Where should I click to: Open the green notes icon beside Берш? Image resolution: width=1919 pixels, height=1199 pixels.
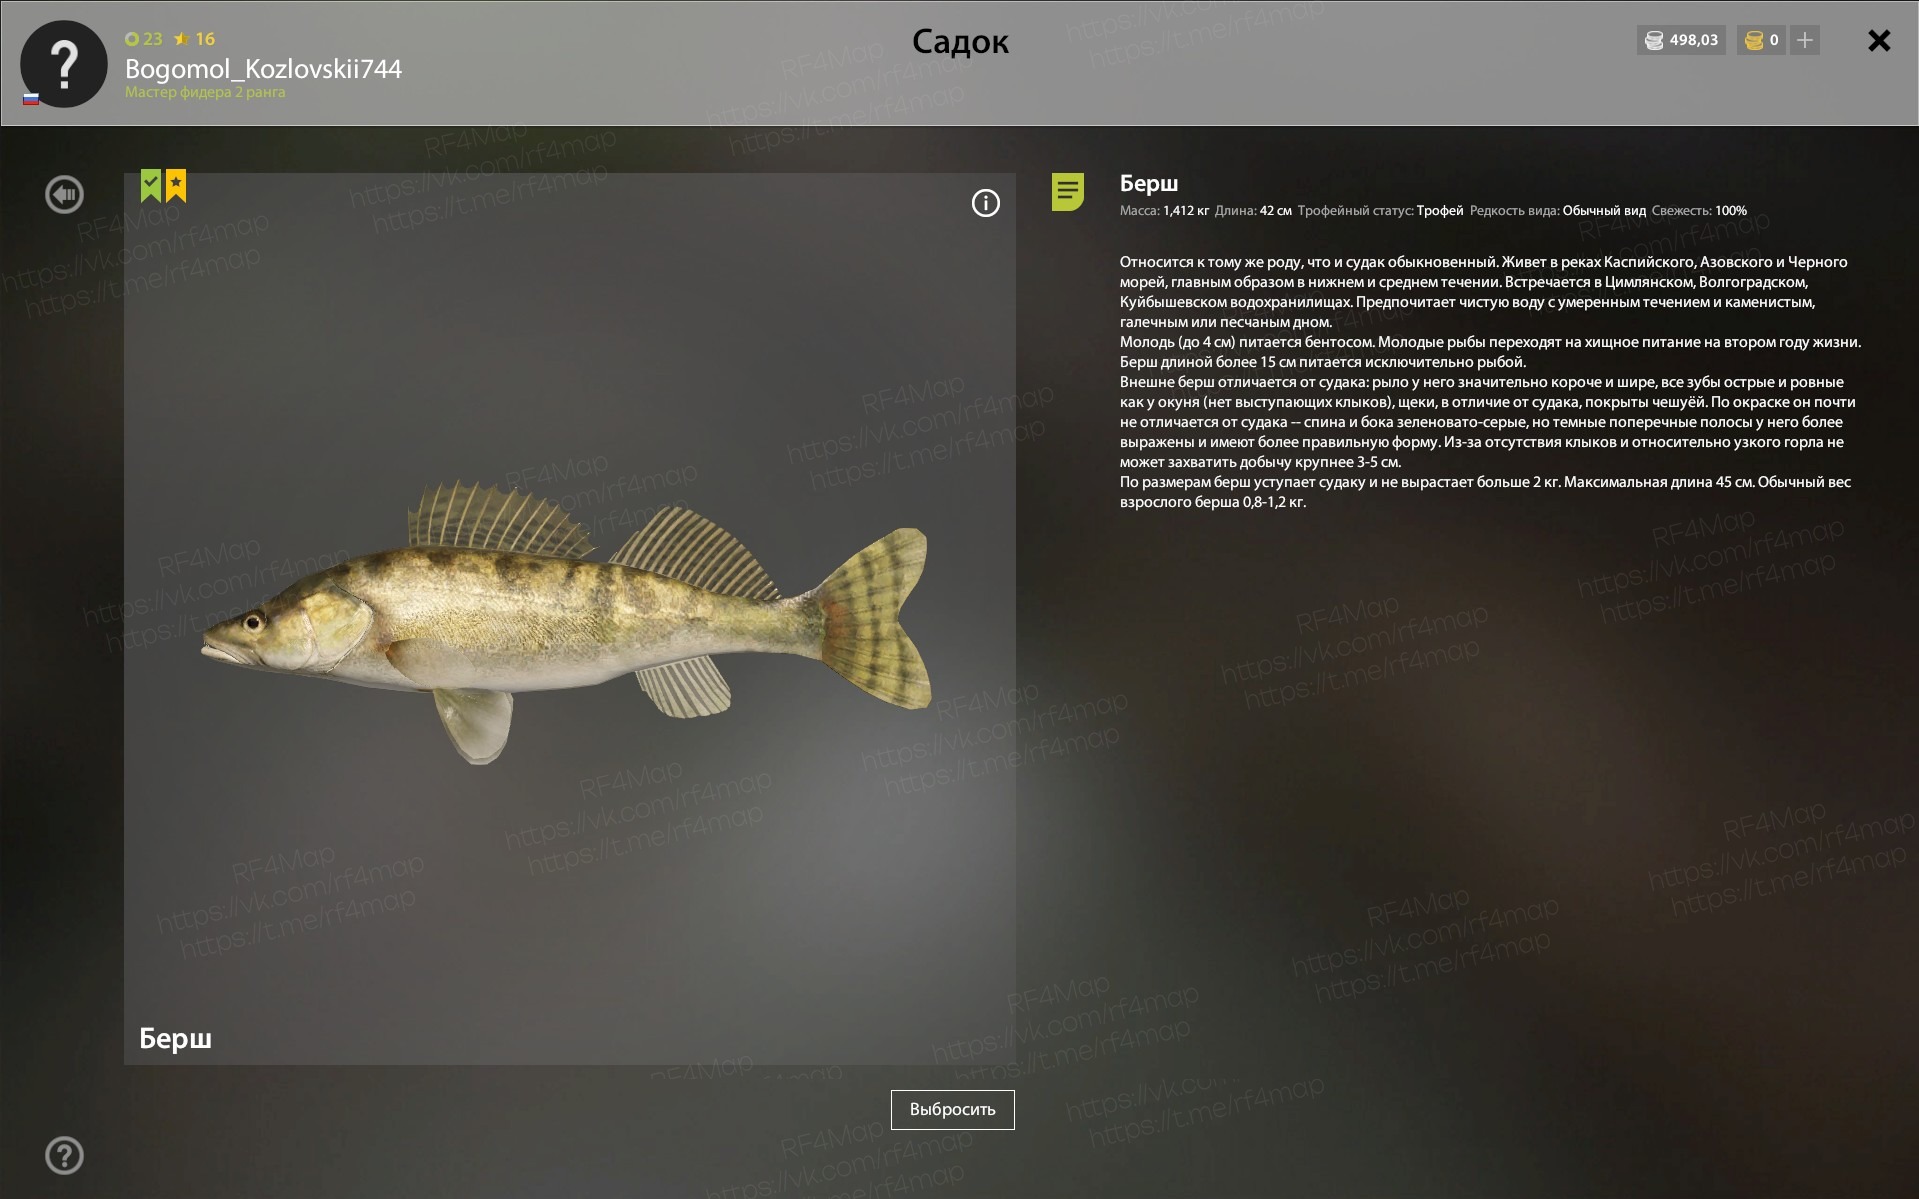click(x=1067, y=191)
